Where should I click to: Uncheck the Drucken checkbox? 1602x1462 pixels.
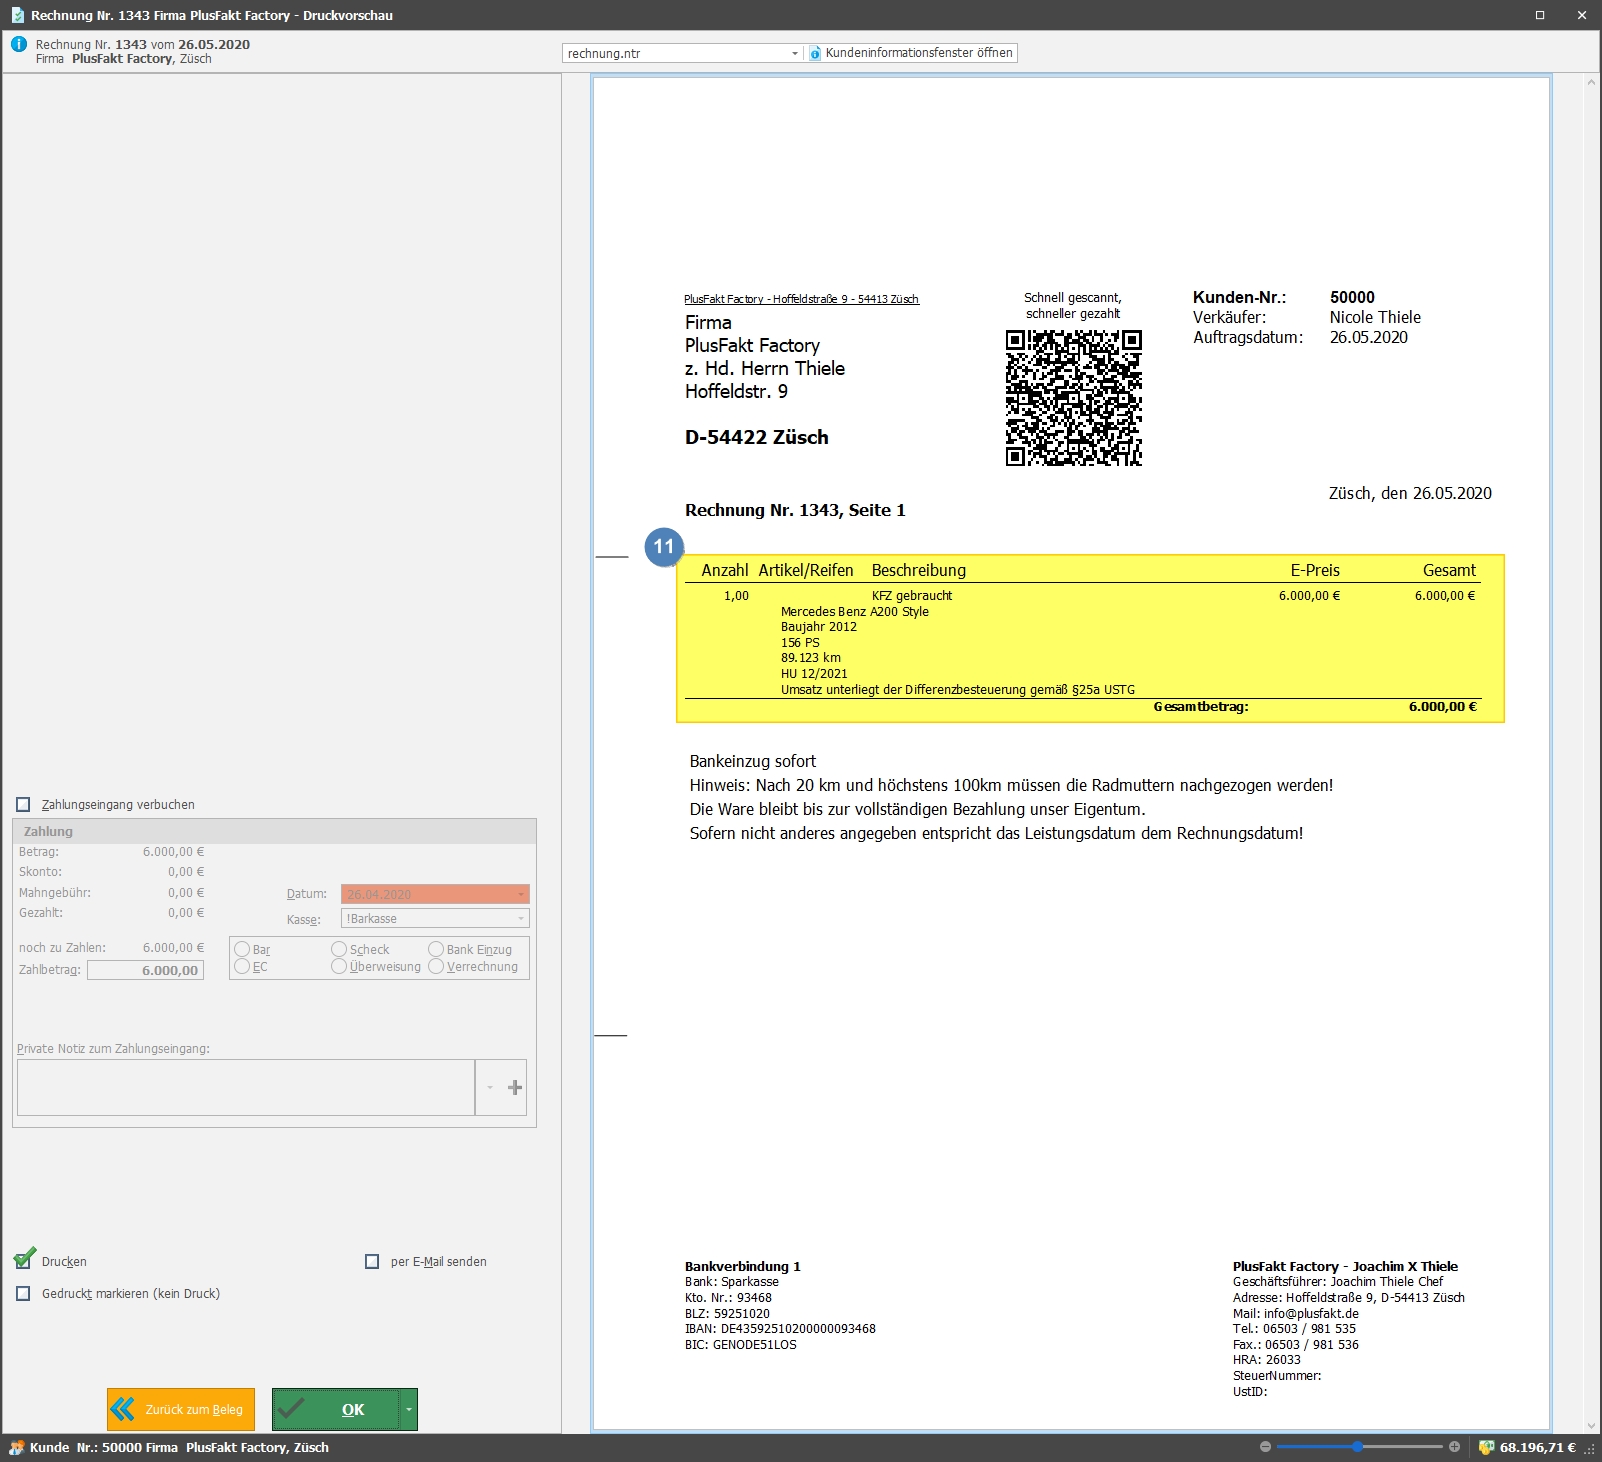pos(24,1260)
